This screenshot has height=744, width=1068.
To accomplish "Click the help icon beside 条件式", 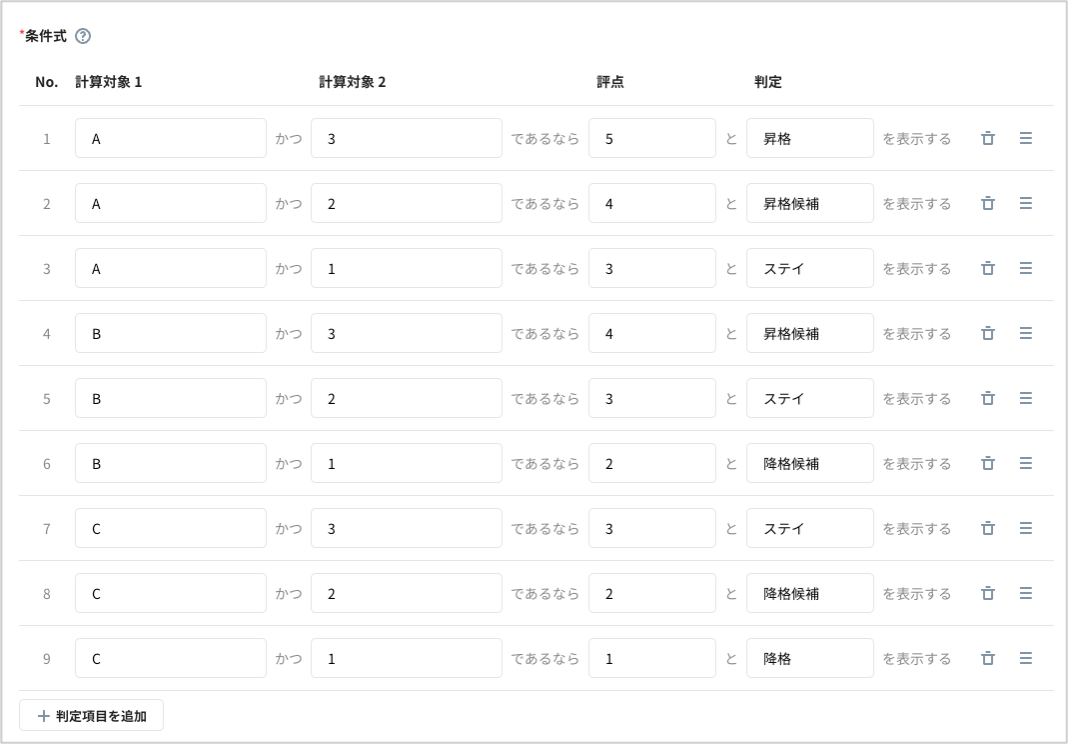I will tap(83, 36).
